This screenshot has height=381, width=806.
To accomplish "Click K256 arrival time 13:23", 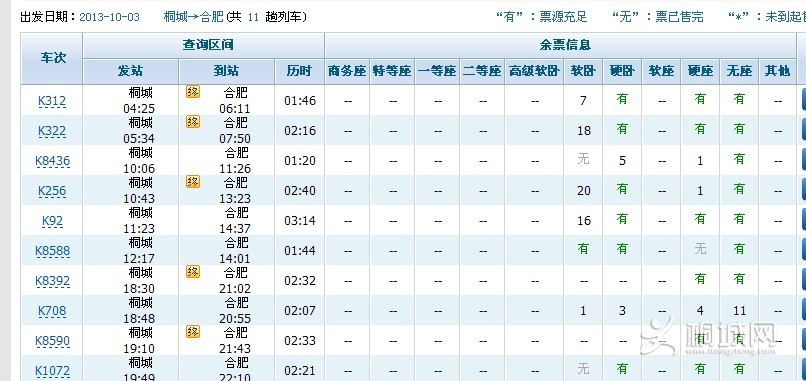I will pos(235,198).
